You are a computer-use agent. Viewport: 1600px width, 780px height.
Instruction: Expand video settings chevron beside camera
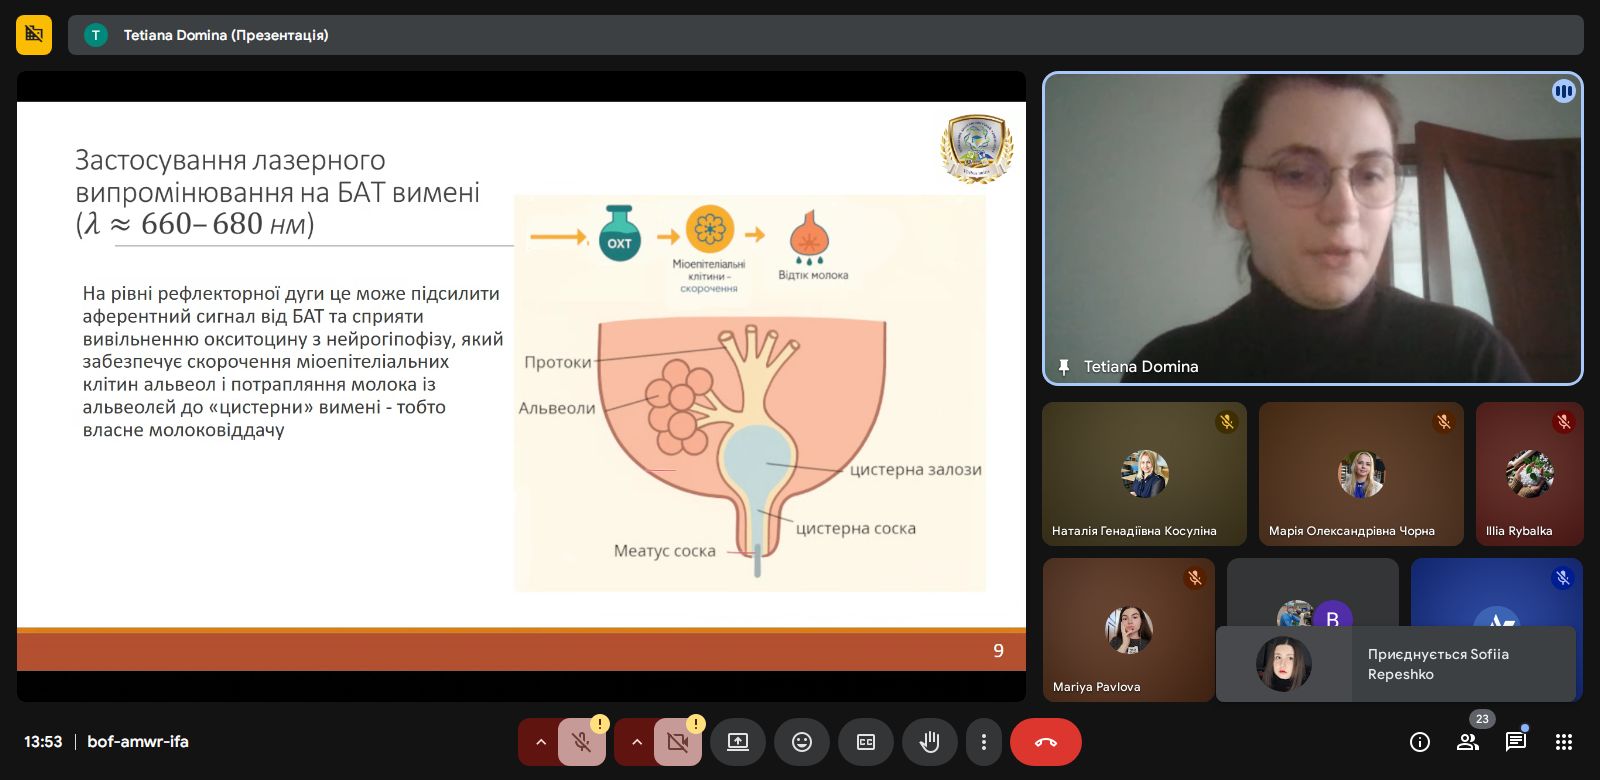(636, 742)
